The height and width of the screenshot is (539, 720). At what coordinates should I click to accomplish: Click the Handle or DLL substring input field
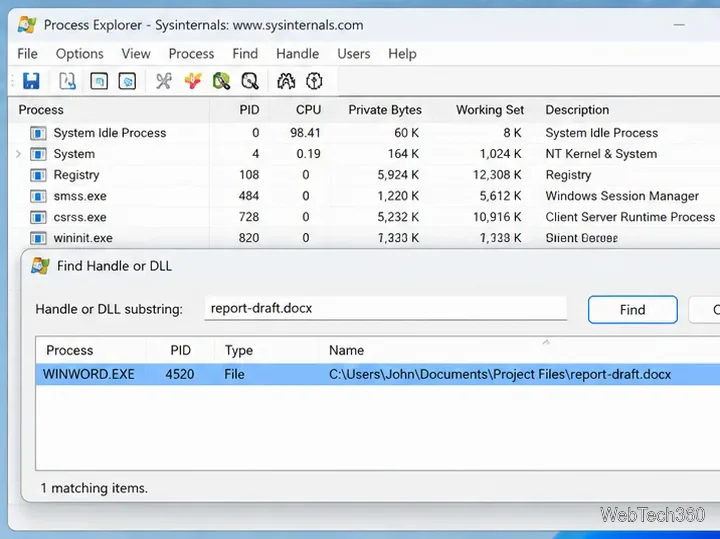386,308
